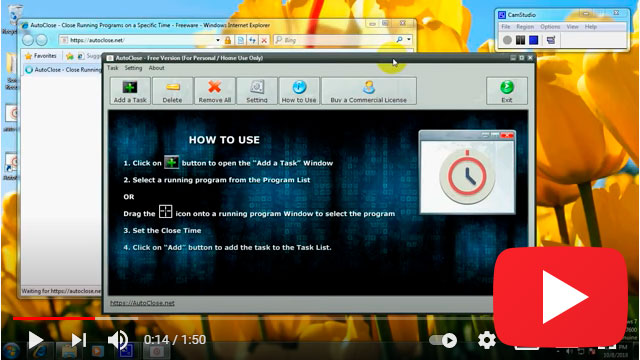Click CamStudio record circle button

pos(507,40)
